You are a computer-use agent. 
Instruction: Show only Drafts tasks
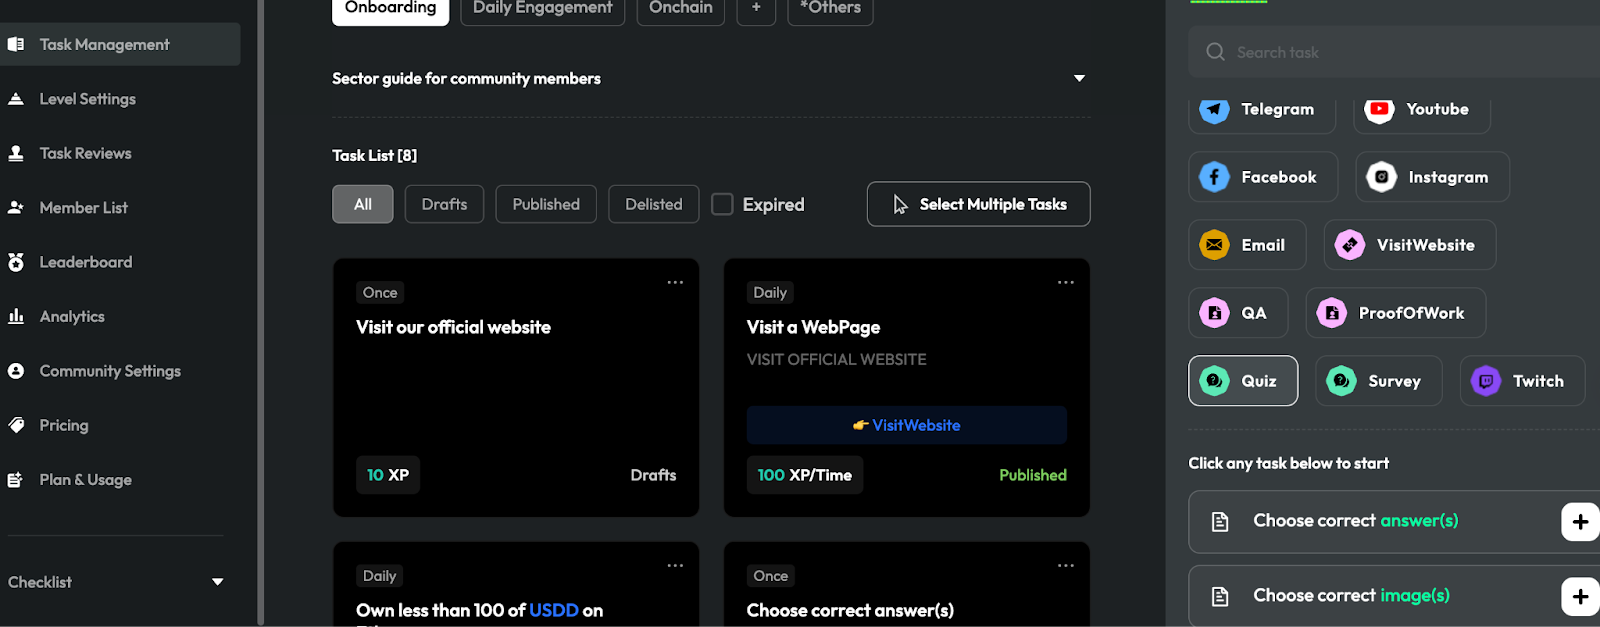[444, 204]
